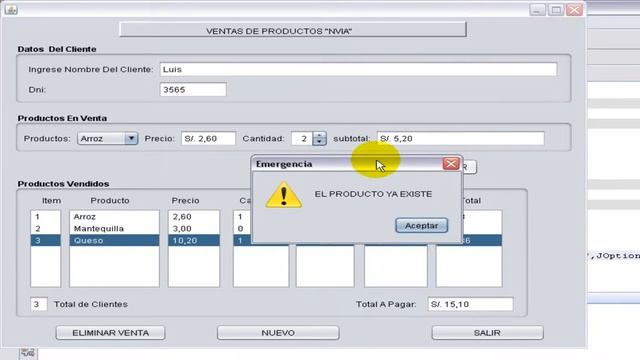Click the client name field containing Luis

click(x=358, y=69)
